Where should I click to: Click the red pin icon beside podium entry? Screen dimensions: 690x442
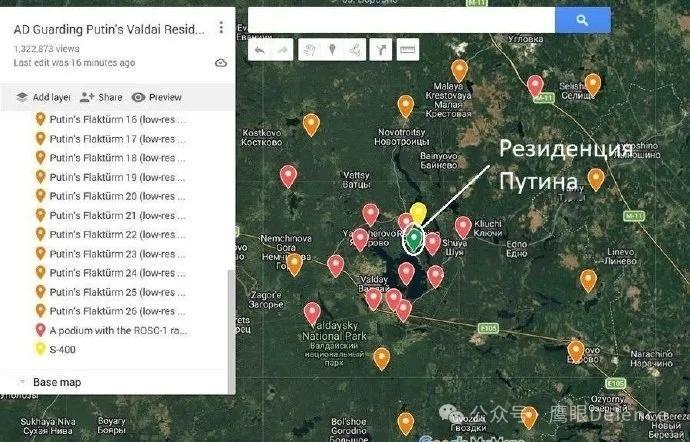40,330
